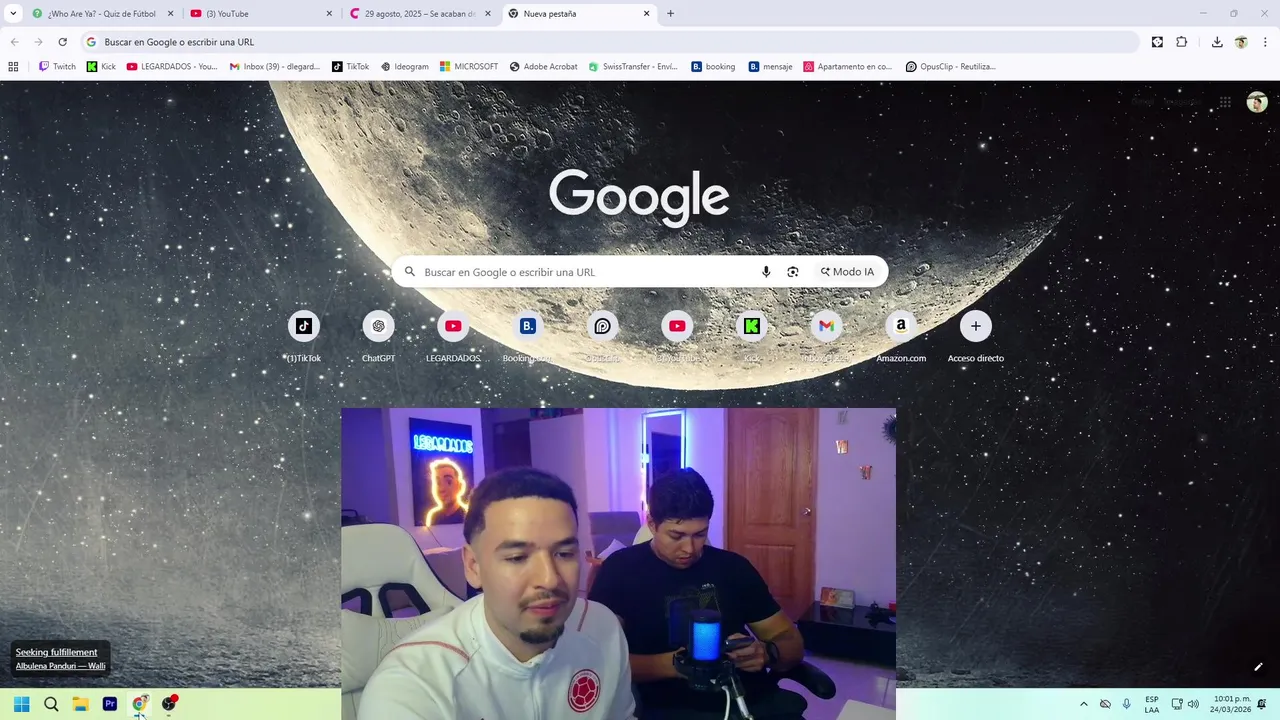Open the booking bookmark
The height and width of the screenshot is (720, 1280).
(x=713, y=67)
